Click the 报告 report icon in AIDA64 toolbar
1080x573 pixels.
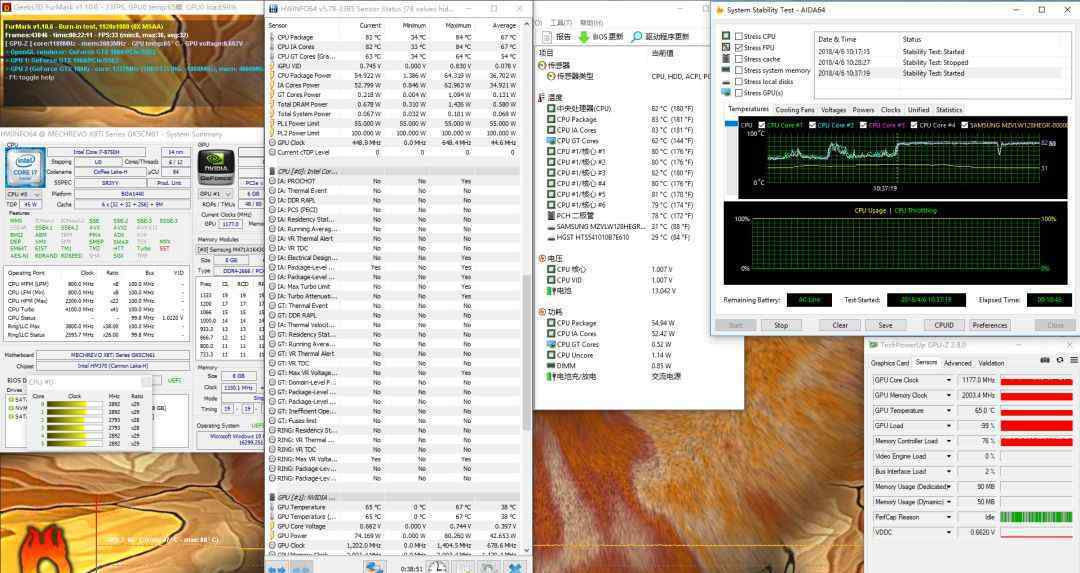pyautogui.click(x=548, y=37)
